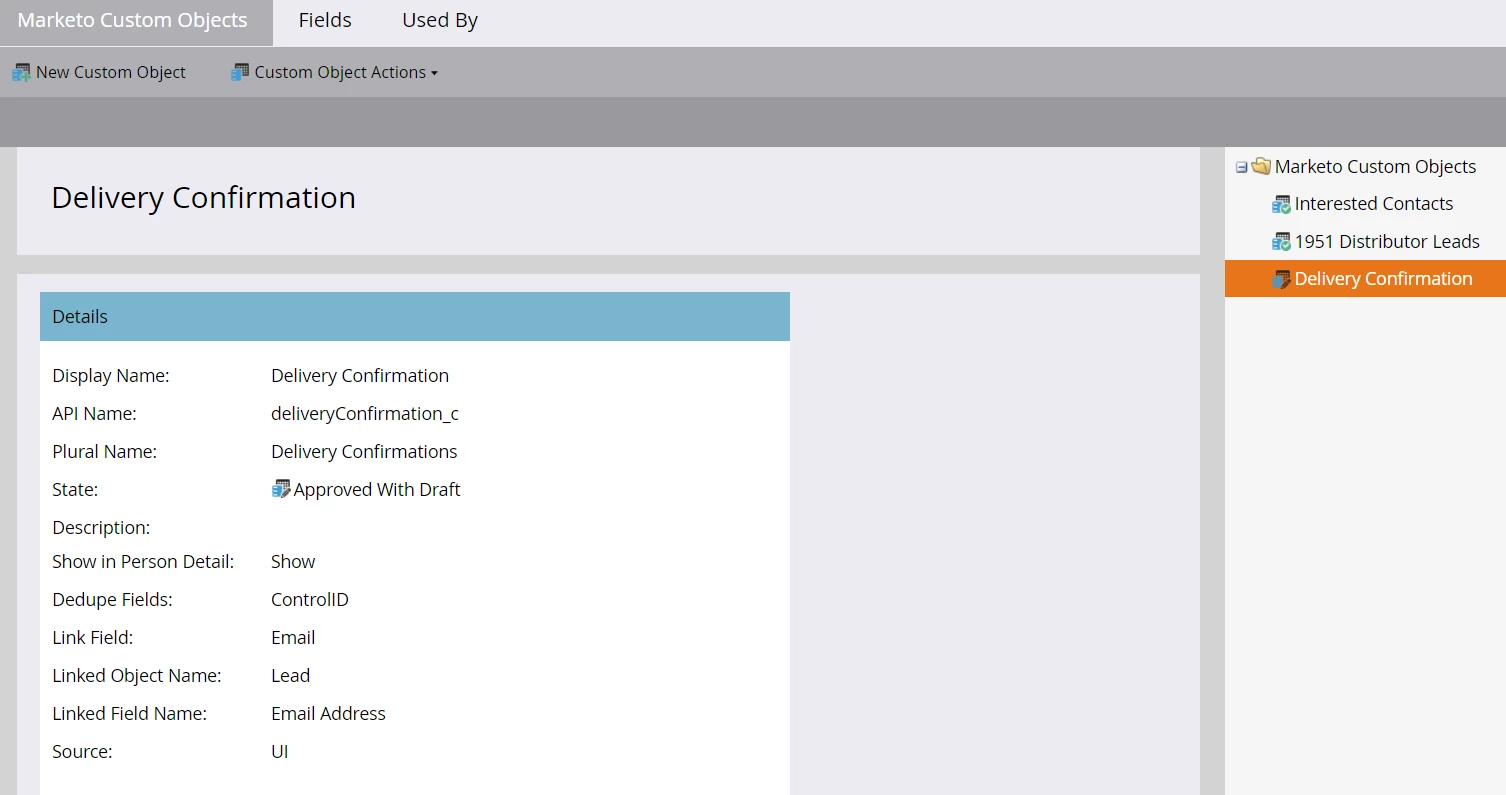Viewport: 1506px width, 795px height.
Task: Click the Linked Object Name: label
Action: [137, 676]
